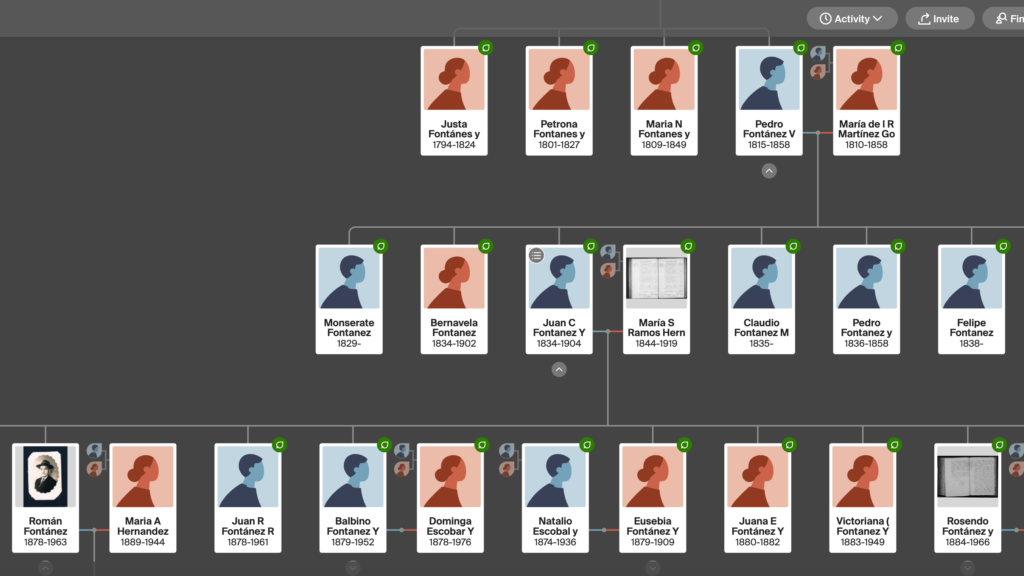Image resolution: width=1024 pixels, height=576 pixels.
Task: Collapse descendants under Román Fontánez
Action: pos(45,568)
